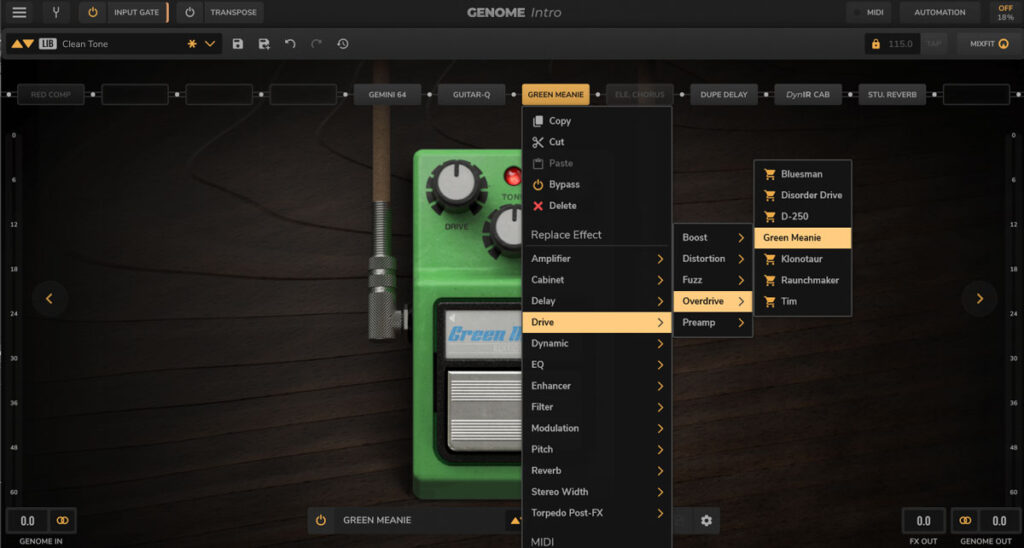
Task: Toggle Genome Out stereo link icon
Action: (x=965, y=521)
